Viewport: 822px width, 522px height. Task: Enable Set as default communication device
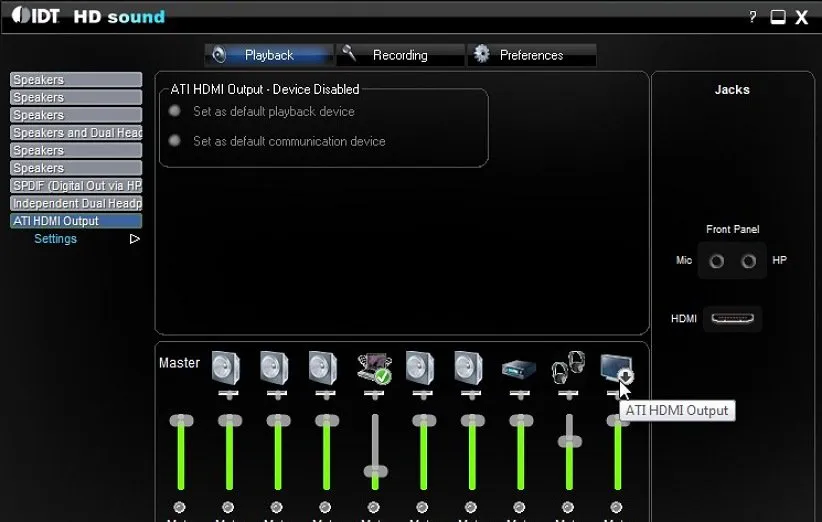pos(175,141)
